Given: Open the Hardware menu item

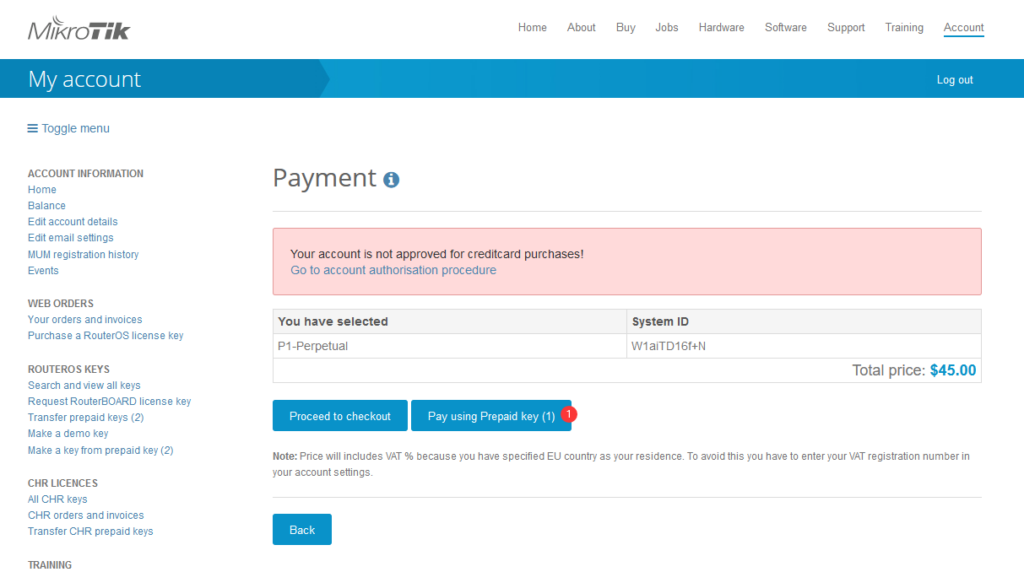Looking at the screenshot, I should pyautogui.click(x=722, y=27).
